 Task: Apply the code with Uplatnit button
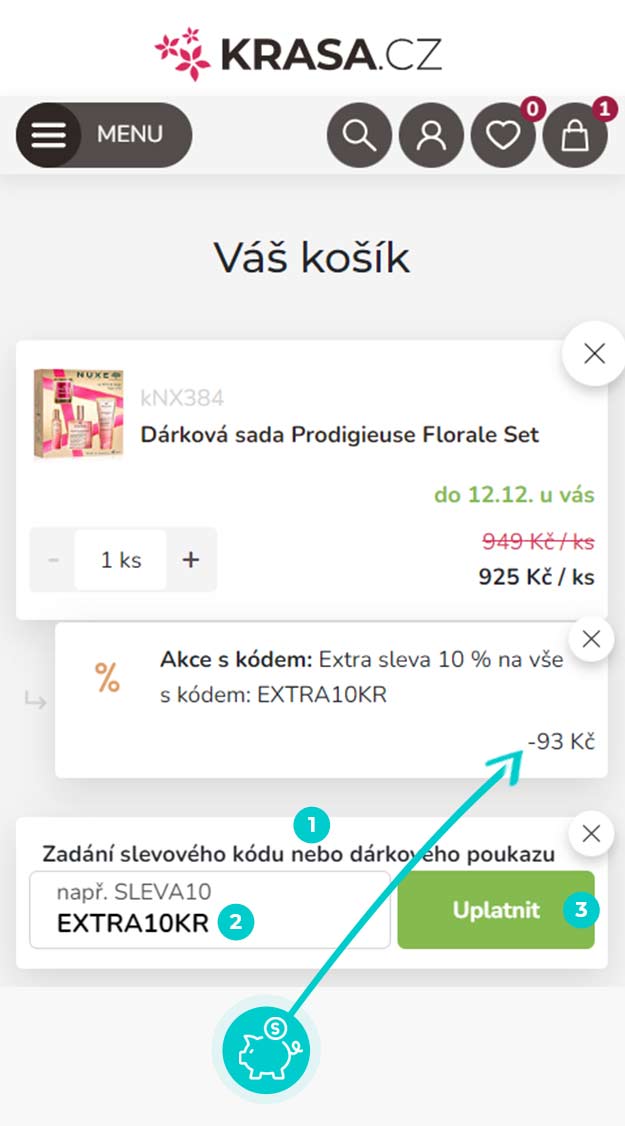496,910
